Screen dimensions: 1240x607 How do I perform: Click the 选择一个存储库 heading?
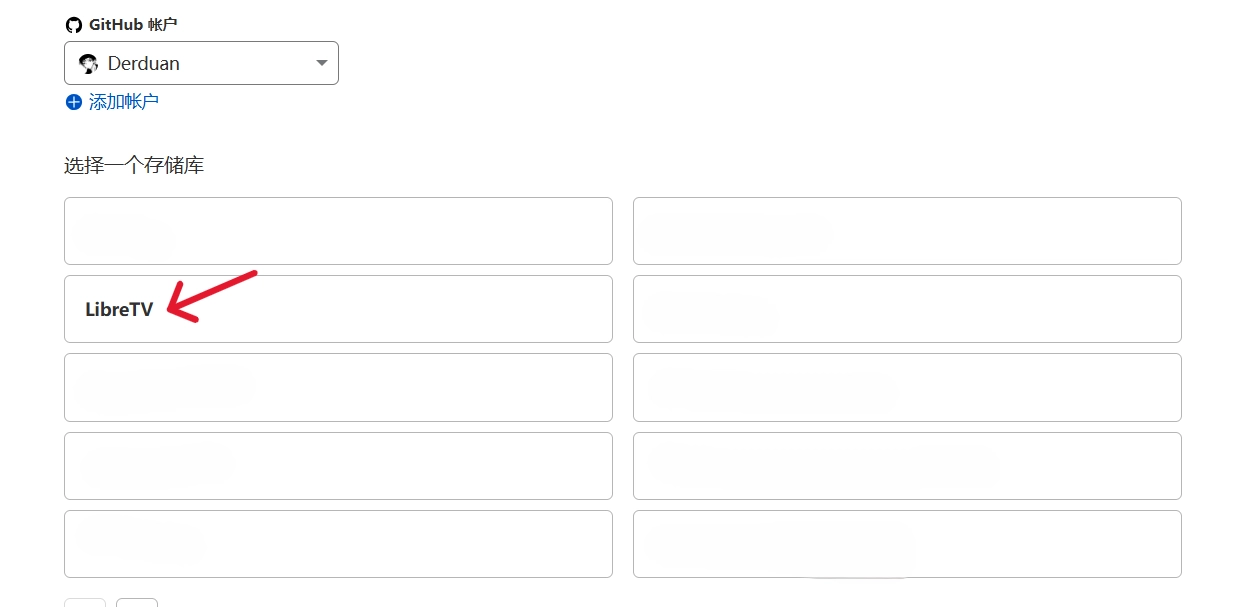click(x=134, y=166)
